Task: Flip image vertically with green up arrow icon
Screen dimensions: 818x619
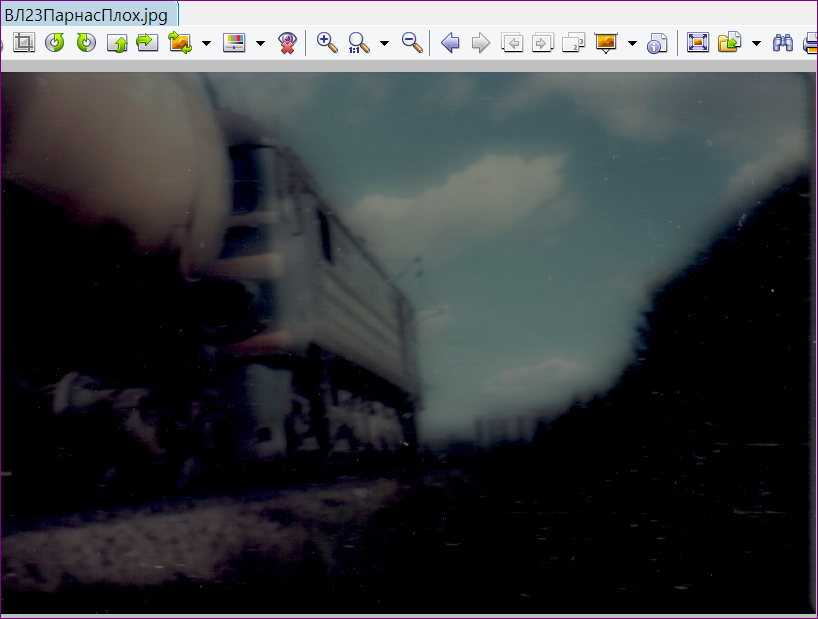Action: point(117,43)
